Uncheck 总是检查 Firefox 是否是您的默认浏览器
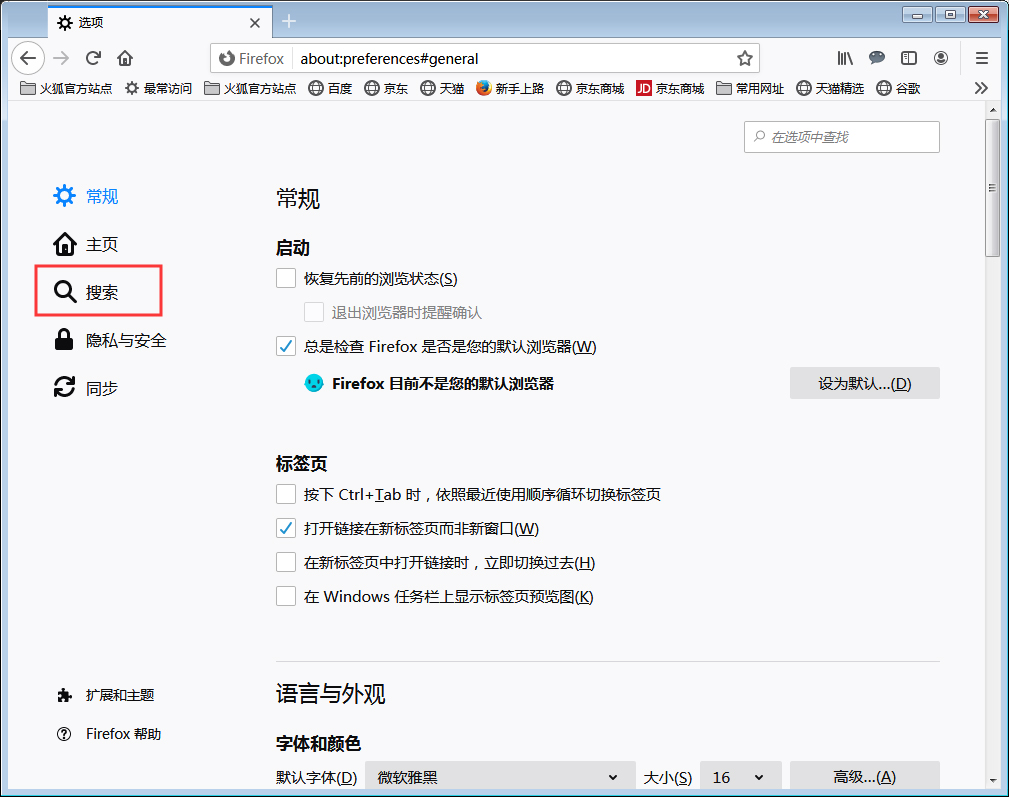Image resolution: width=1009 pixels, height=797 pixels. [x=285, y=346]
